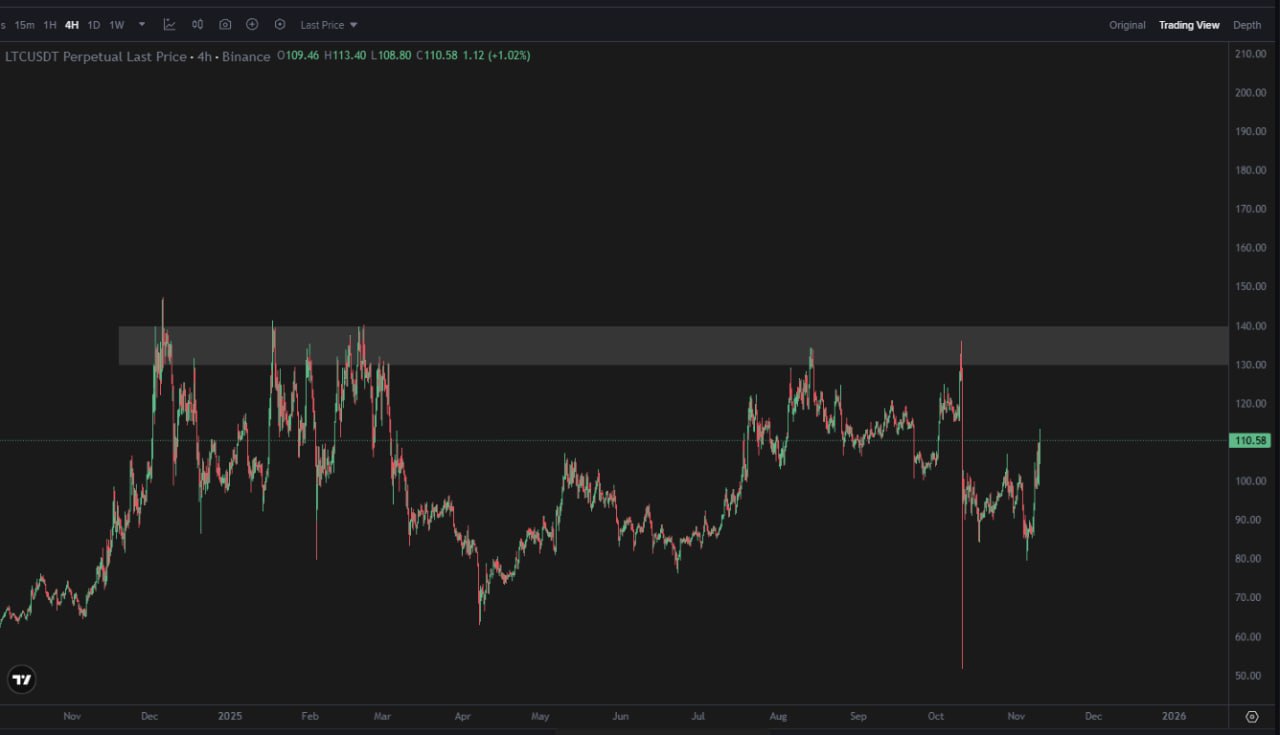Click the LTCUSDT Perpetual chart title

[x=96, y=57]
